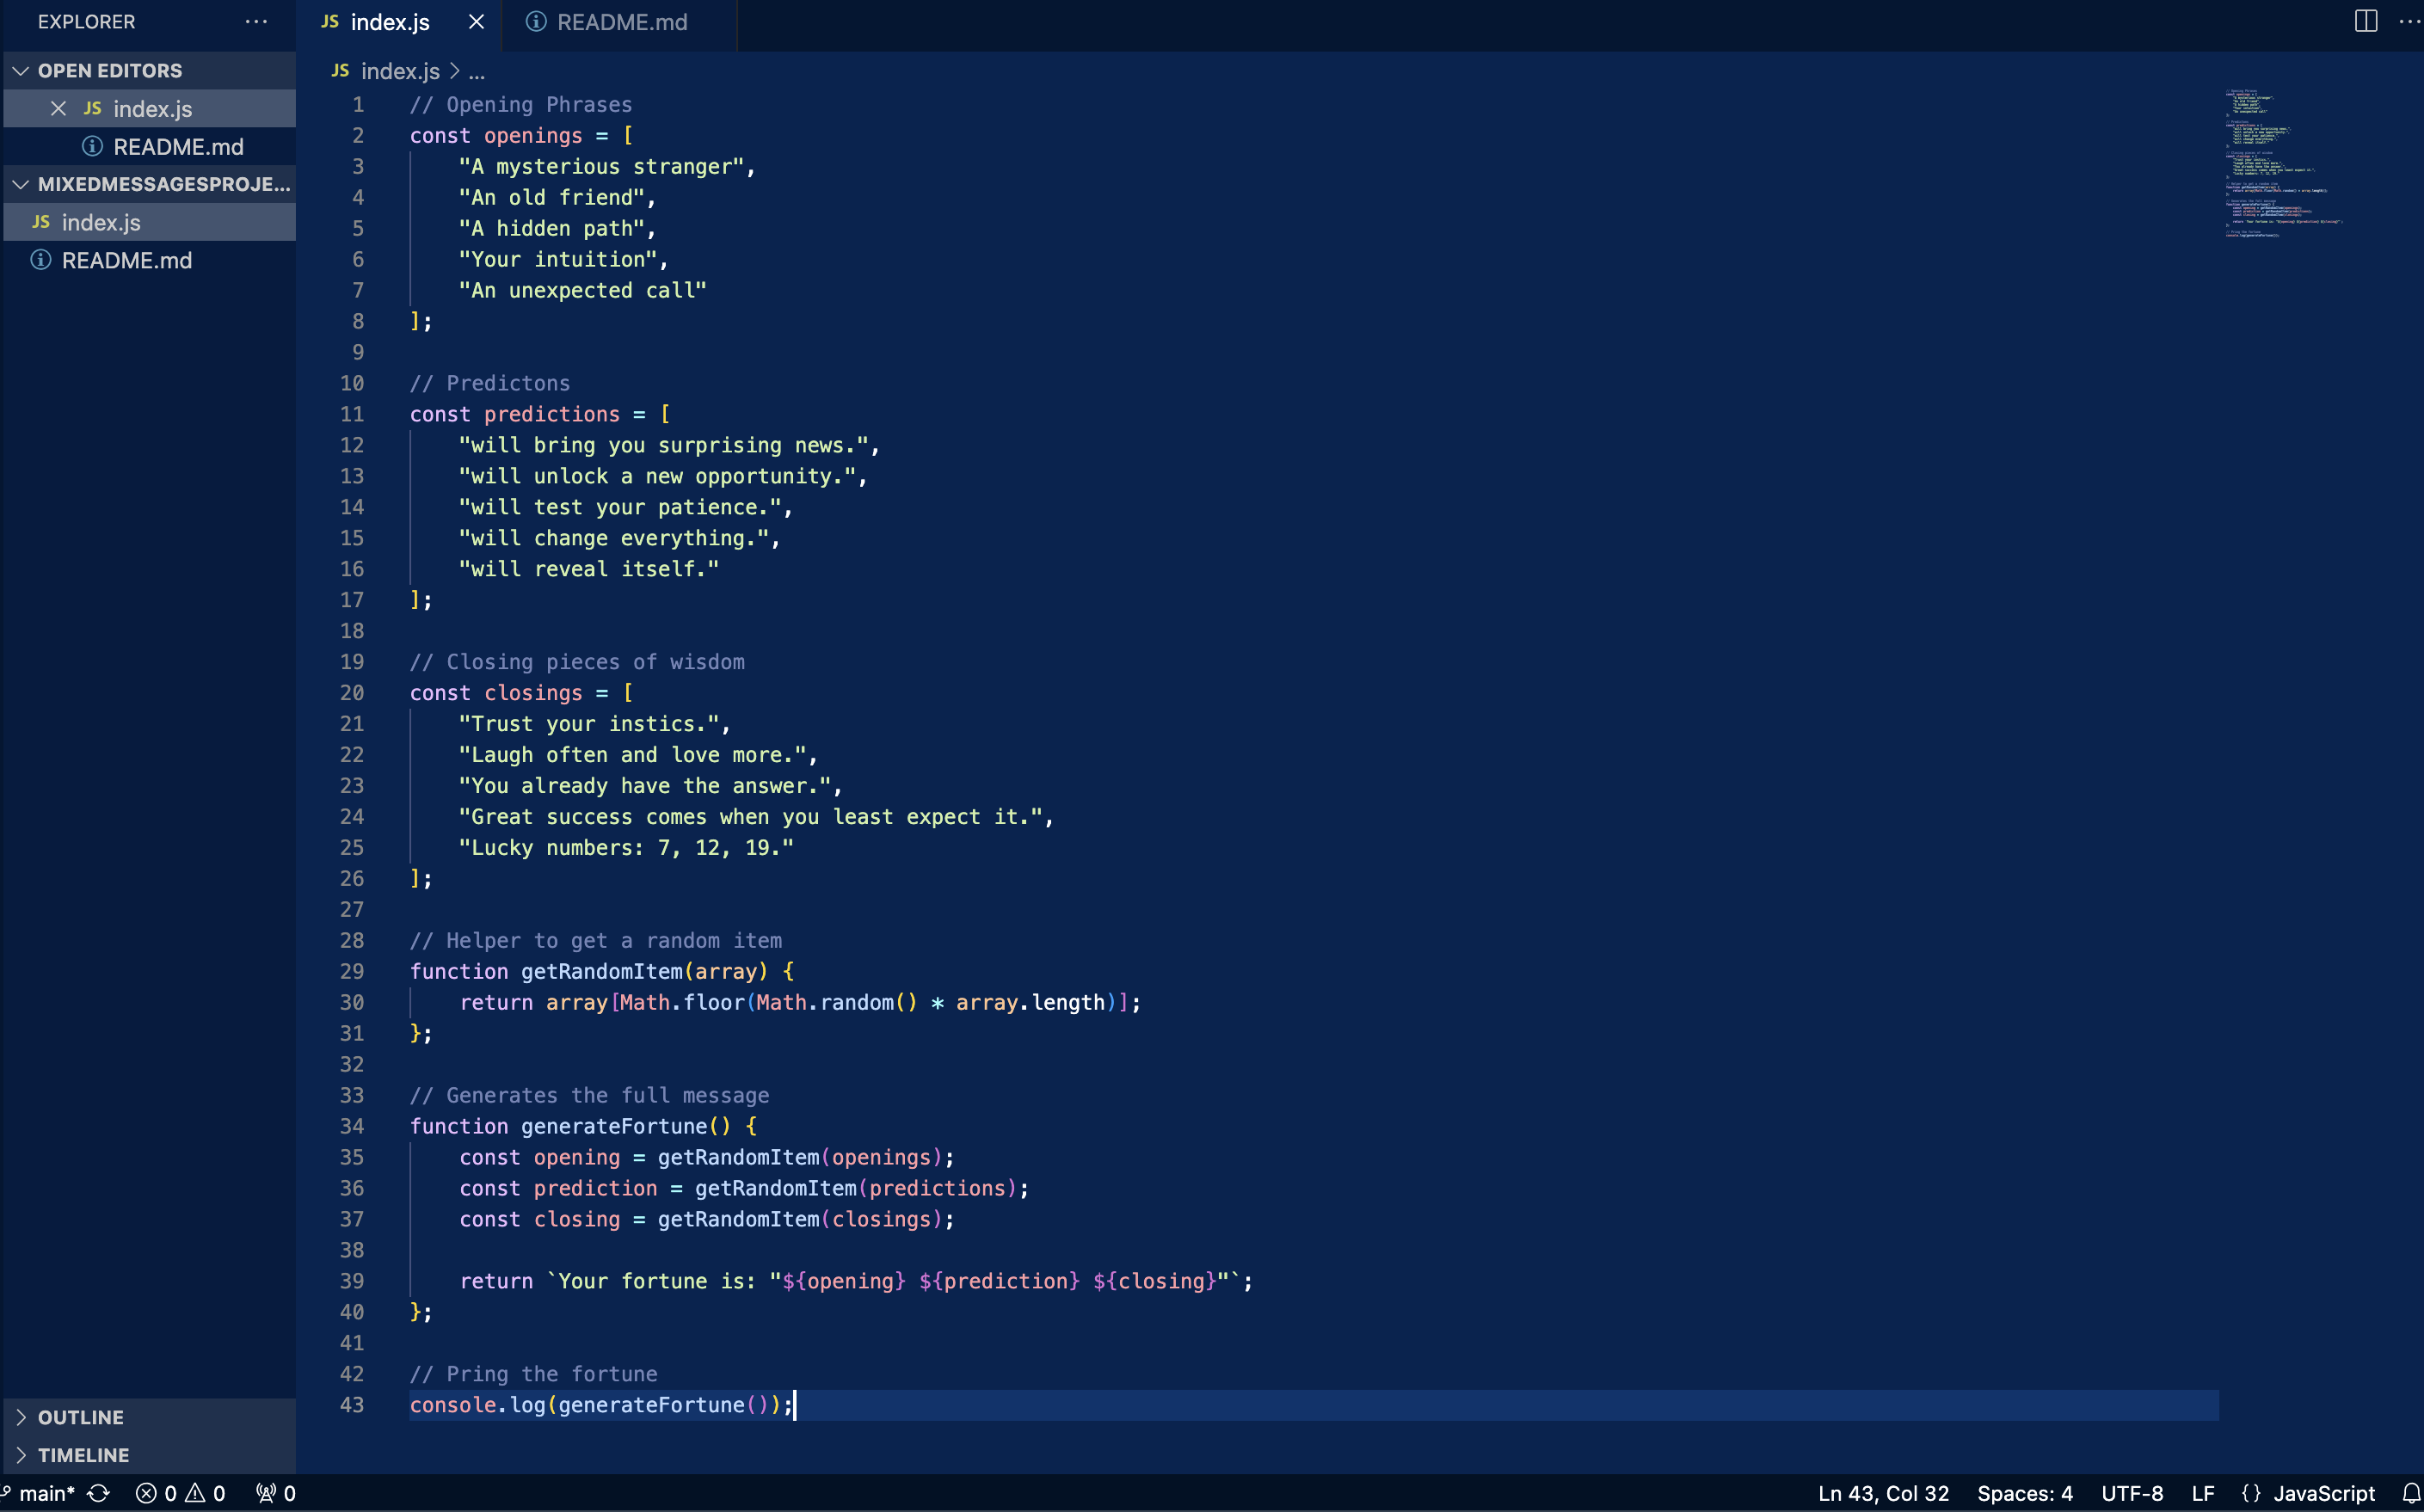Click line number 29 in the gutter
Viewport: 2424px width, 1512px height.
point(352,971)
